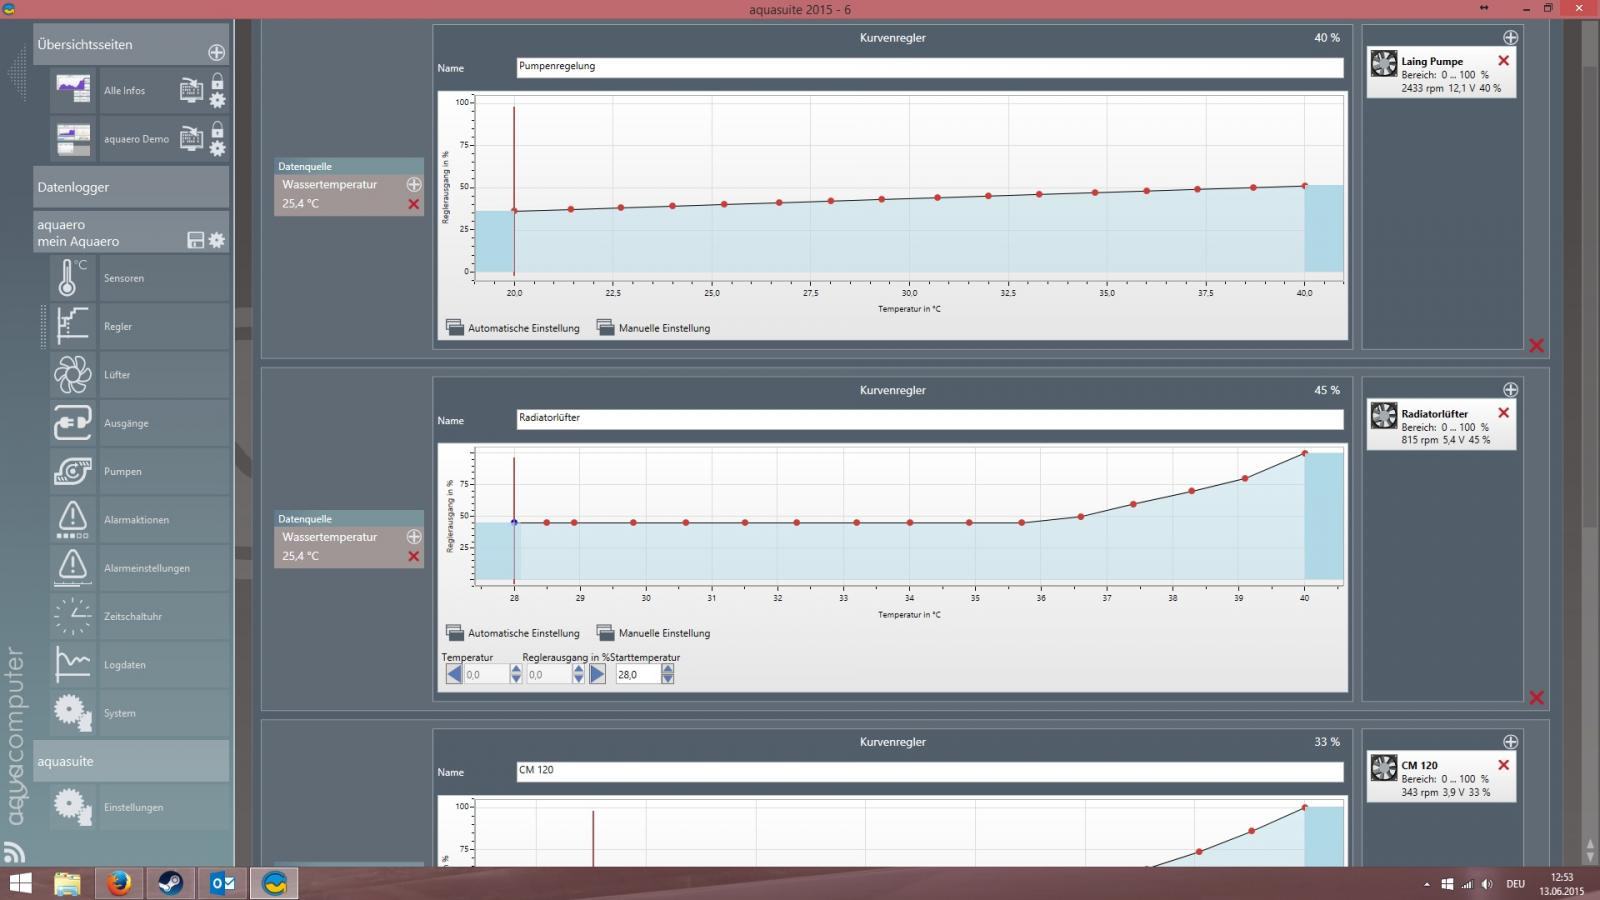
Task: Open Outlook from the taskbar
Action: [x=223, y=884]
